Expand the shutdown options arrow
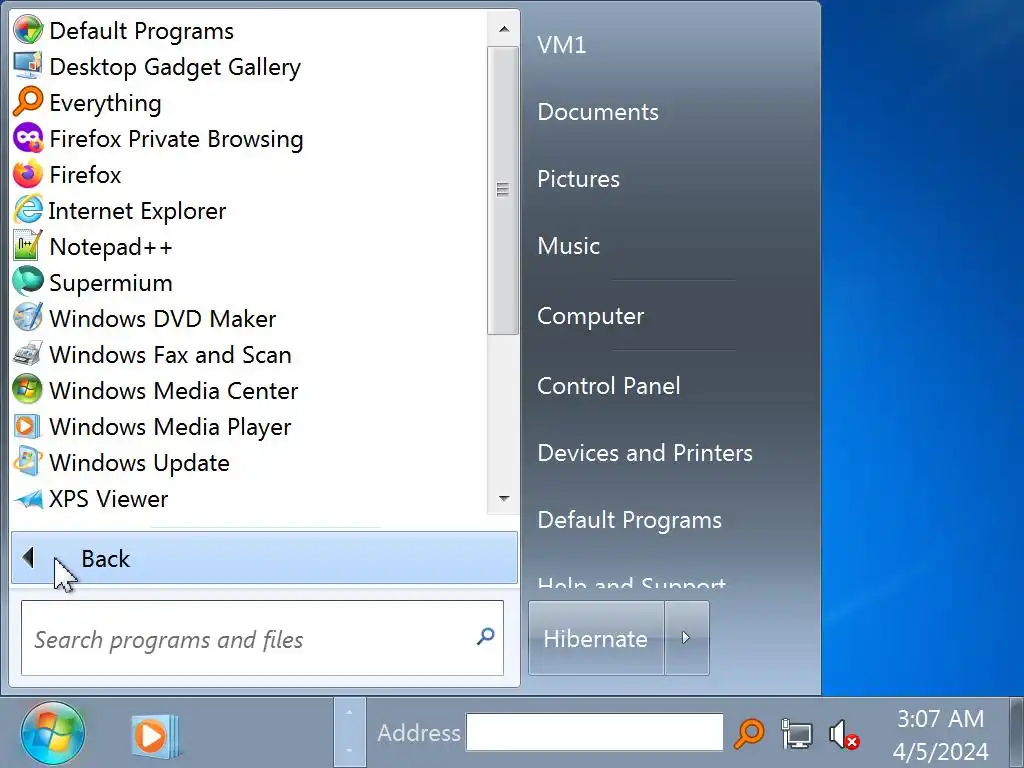The image size is (1024, 768). point(686,638)
